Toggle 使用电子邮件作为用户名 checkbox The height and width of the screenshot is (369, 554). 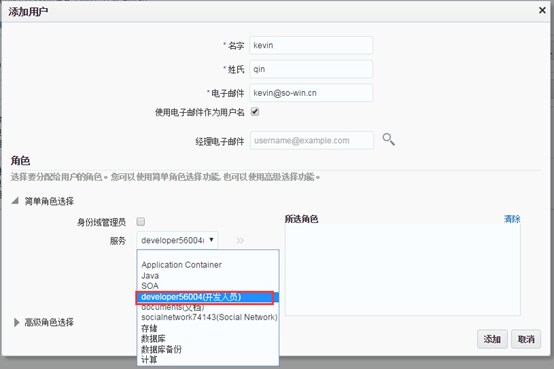(255, 112)
